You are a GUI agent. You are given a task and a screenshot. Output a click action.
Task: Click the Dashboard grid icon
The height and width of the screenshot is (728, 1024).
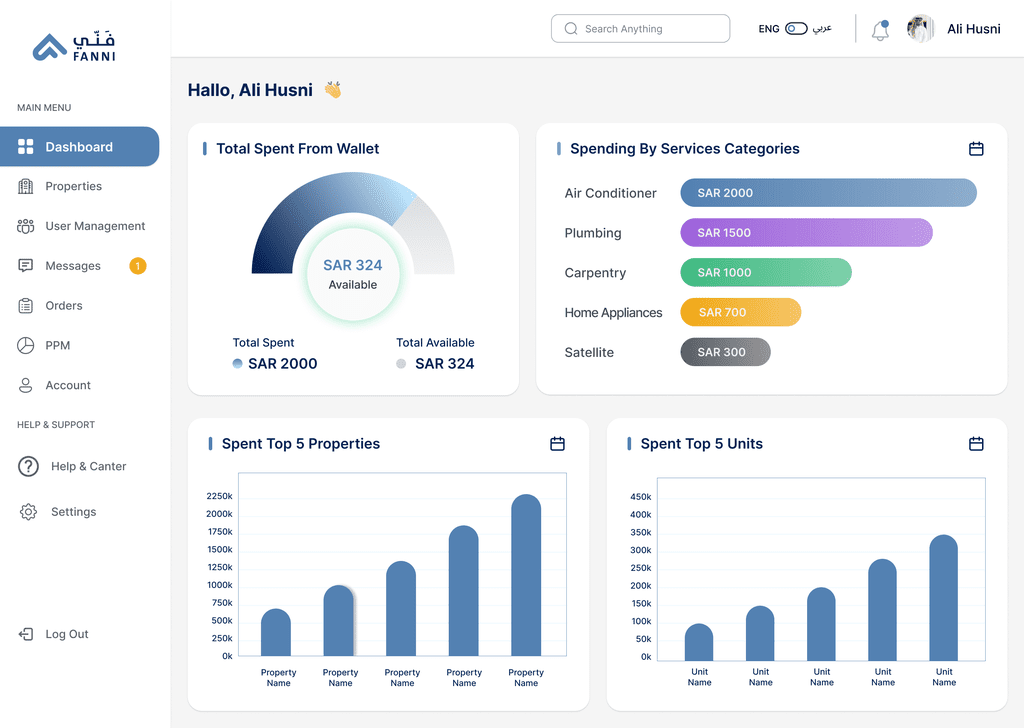pyautogui.click(x=25, y=147)
